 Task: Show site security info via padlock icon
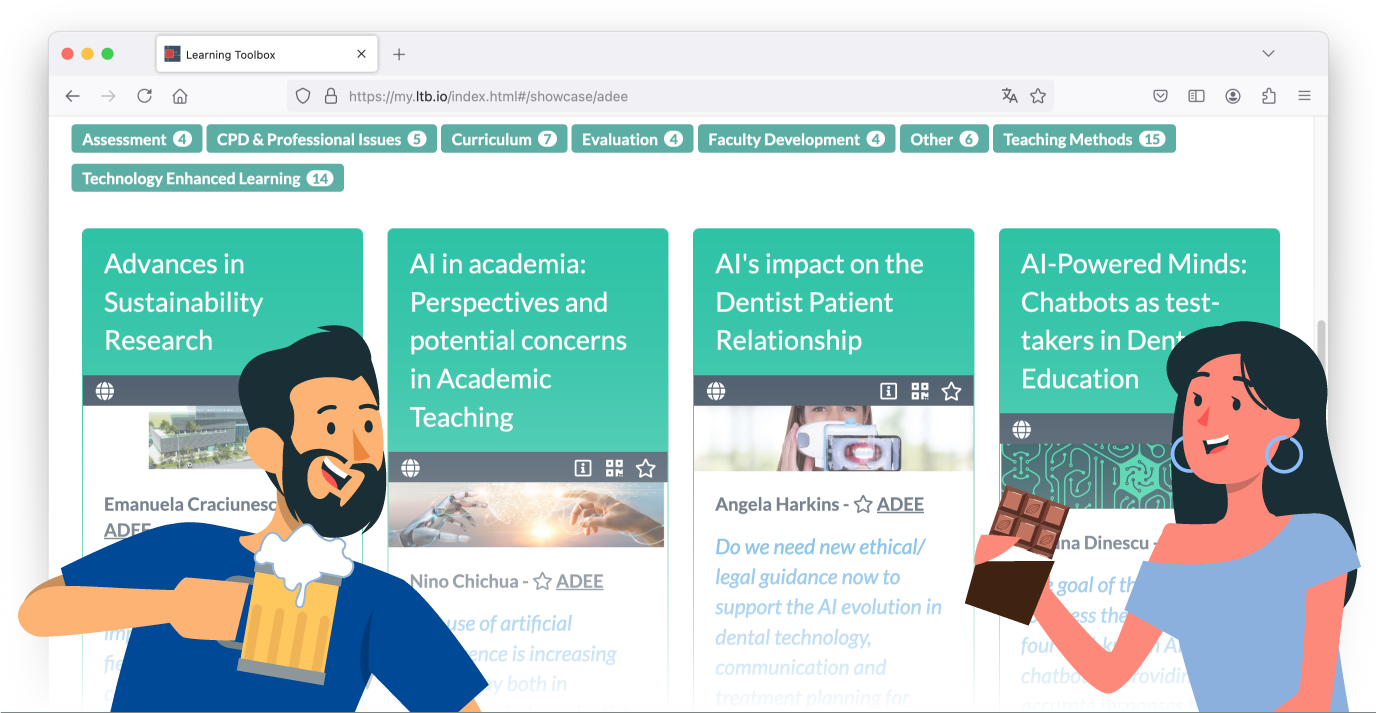(330, 96)
